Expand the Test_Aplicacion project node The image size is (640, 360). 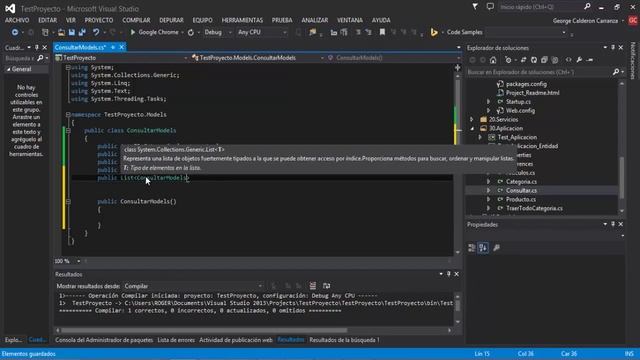point(480,138)
